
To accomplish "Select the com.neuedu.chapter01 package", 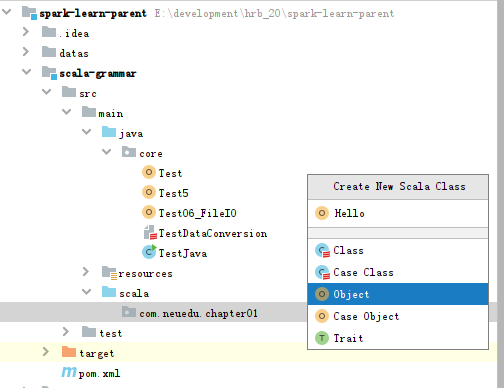I will [198, 313].
